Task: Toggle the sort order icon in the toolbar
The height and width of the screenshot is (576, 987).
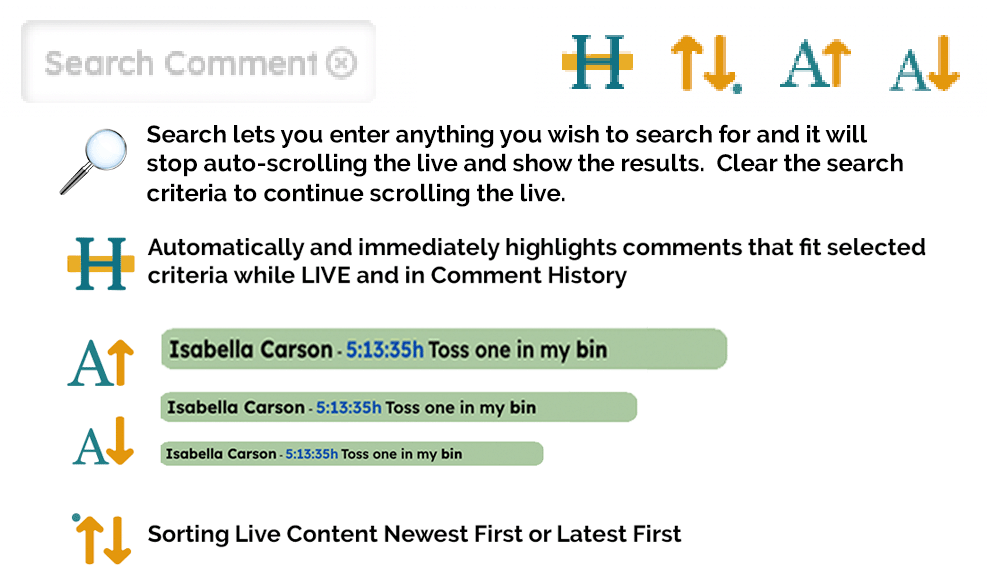Action: click(x=705, y=63)
